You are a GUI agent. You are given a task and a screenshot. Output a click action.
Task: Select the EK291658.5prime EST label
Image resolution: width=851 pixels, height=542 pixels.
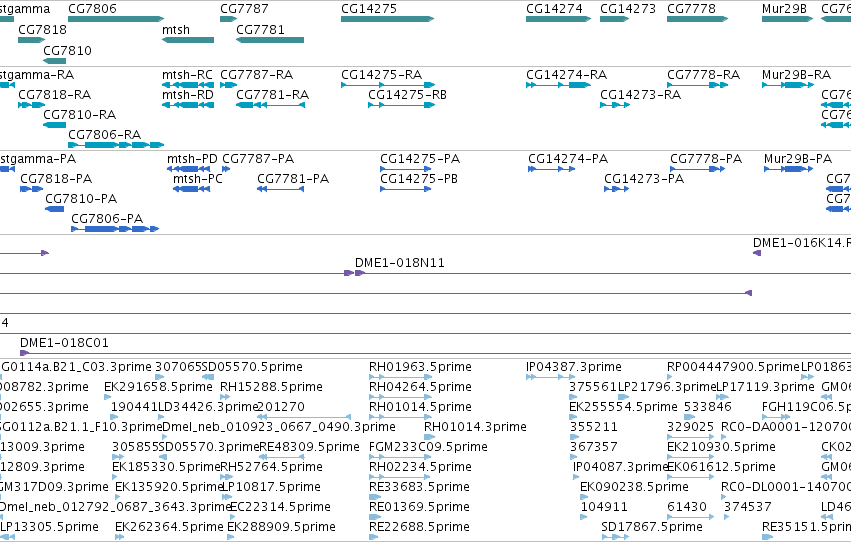(158, 387)
